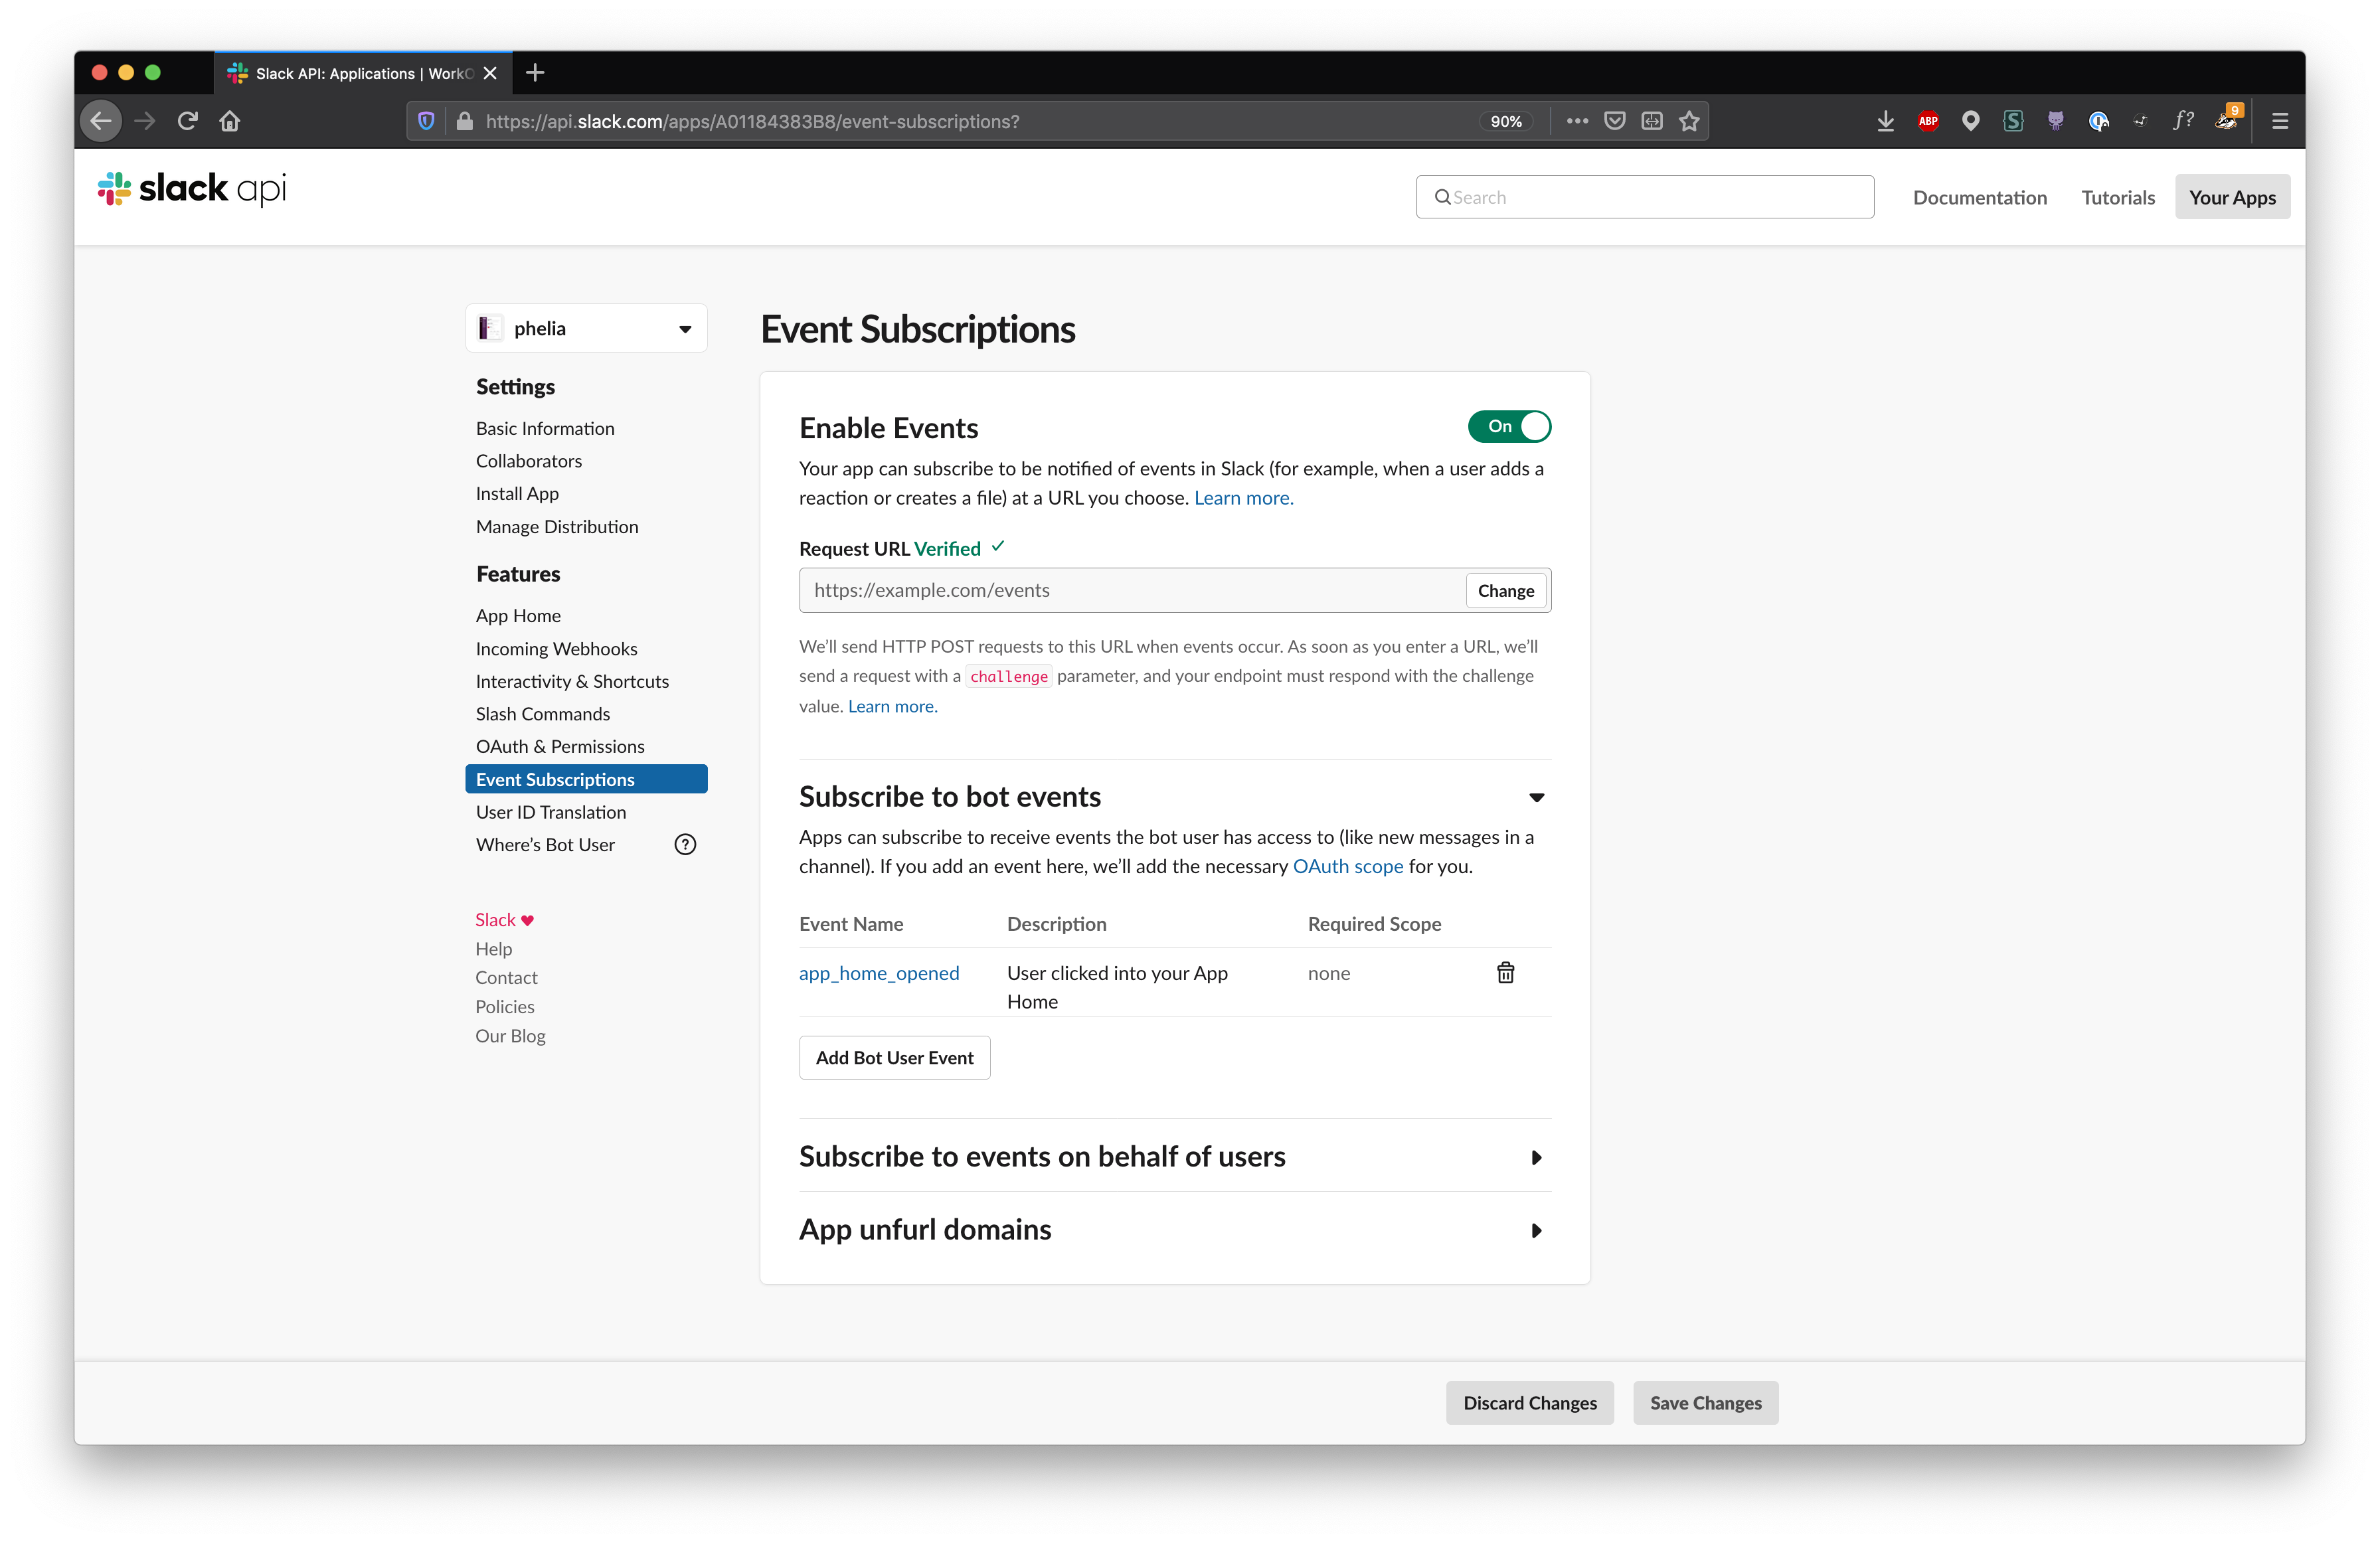2380x1543 pixels.
Task: Open OAuth & Permissions in the sidebar
Action: pyautogui.click(x=560, y=746)
